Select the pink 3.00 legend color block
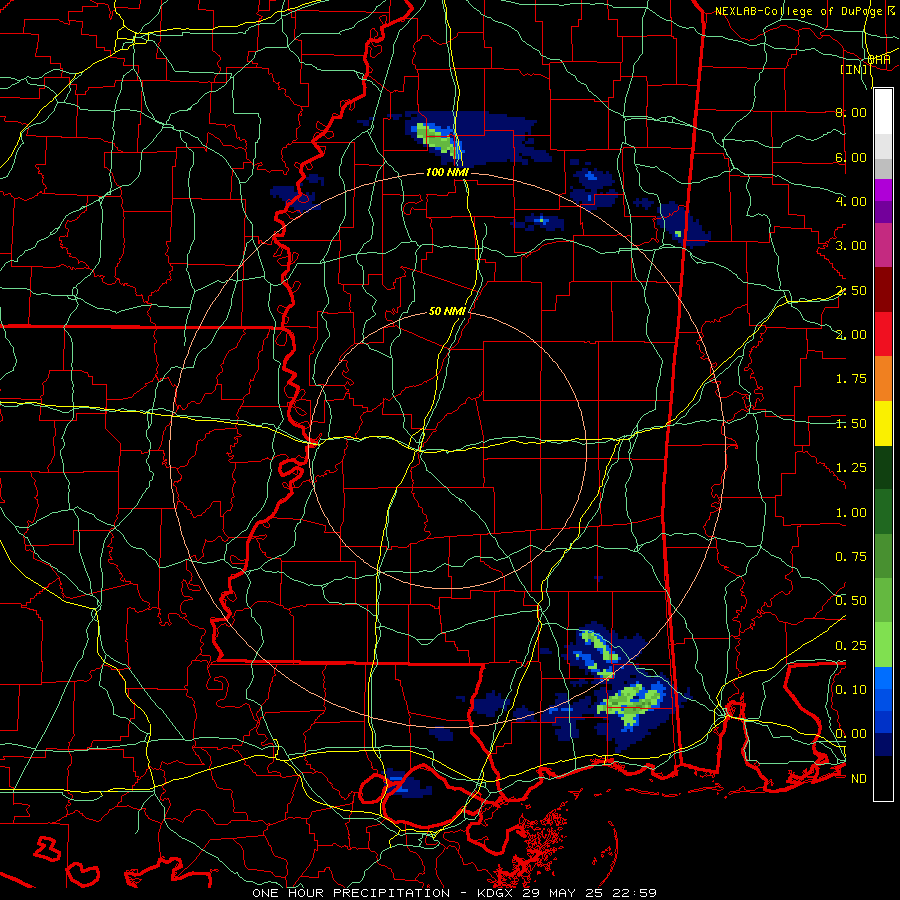This screenshot has height=900, width=900. coord(883,245)
